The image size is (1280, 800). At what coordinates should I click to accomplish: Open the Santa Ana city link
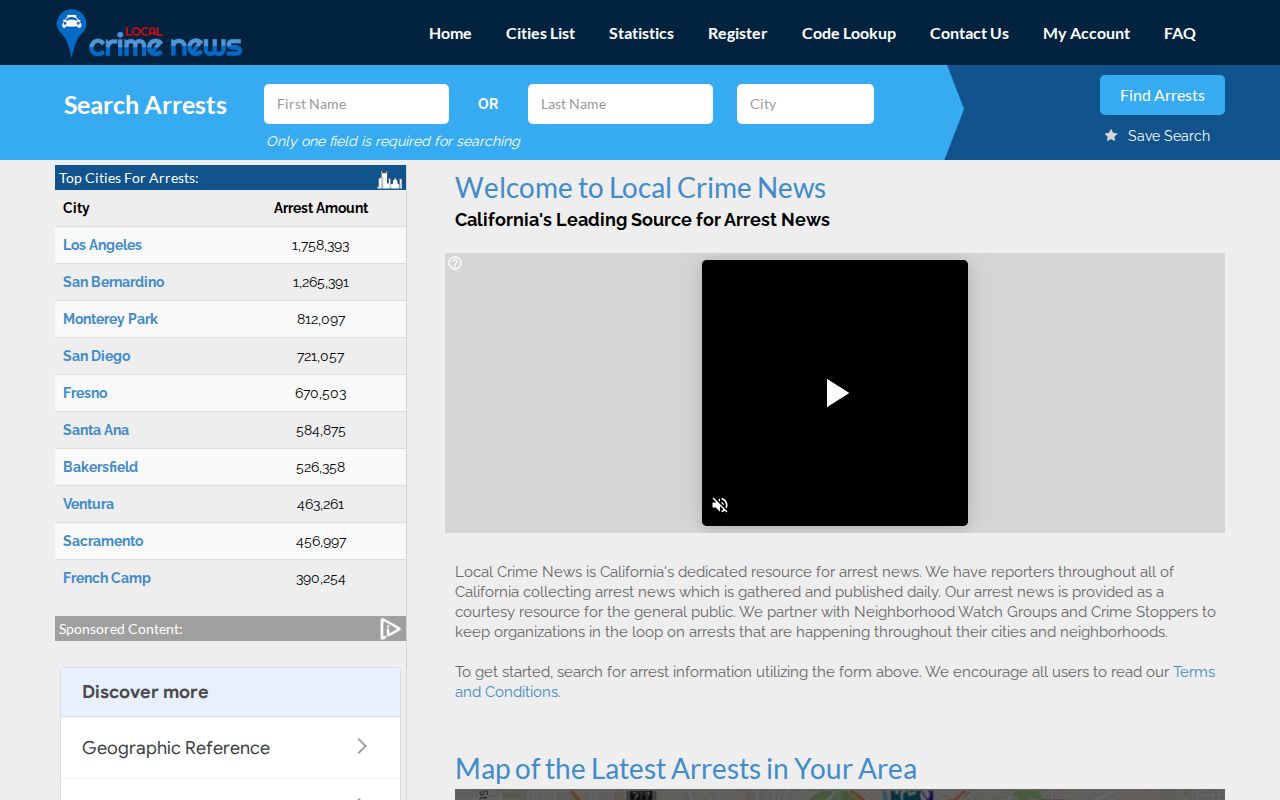[x=96, y=430]
